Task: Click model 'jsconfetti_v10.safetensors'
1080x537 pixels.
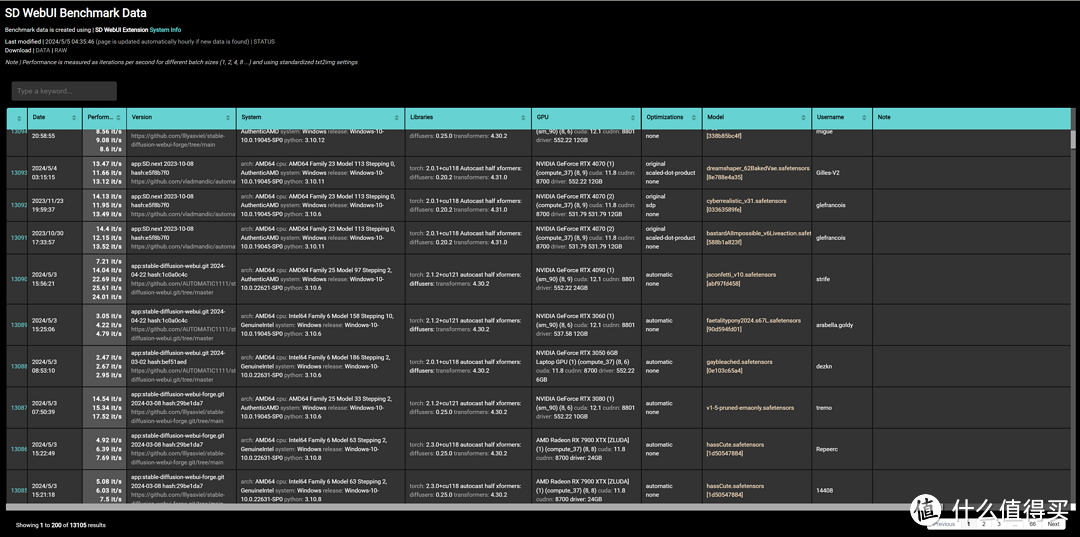Action: tap(743, 274)
